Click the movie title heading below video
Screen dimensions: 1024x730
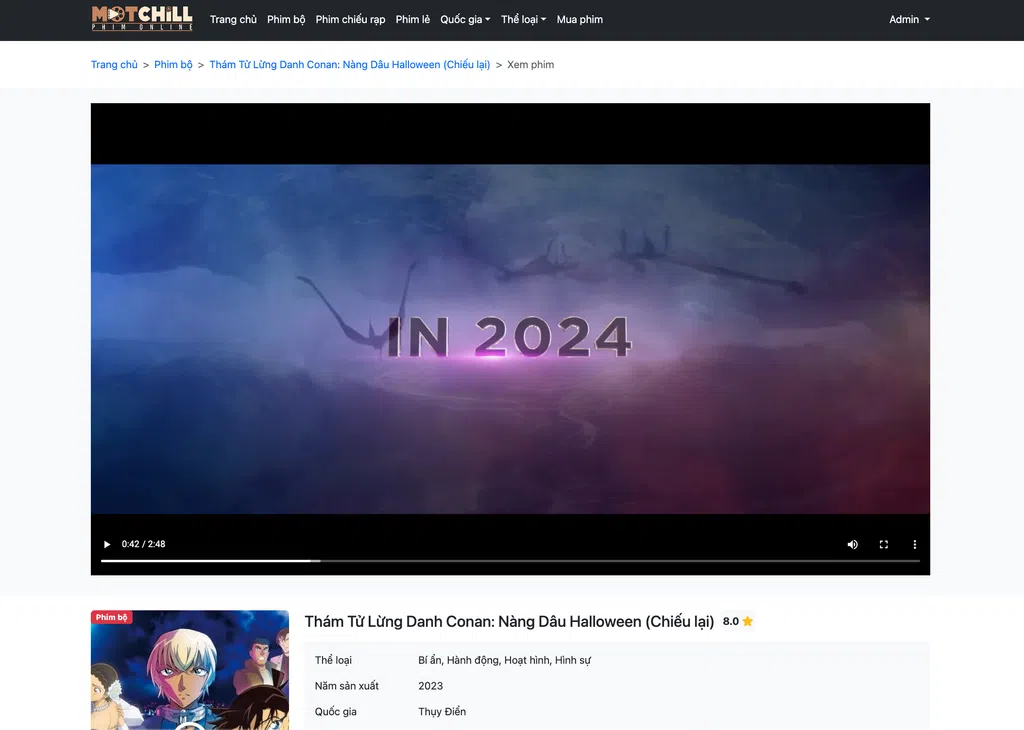coord(509,622)
